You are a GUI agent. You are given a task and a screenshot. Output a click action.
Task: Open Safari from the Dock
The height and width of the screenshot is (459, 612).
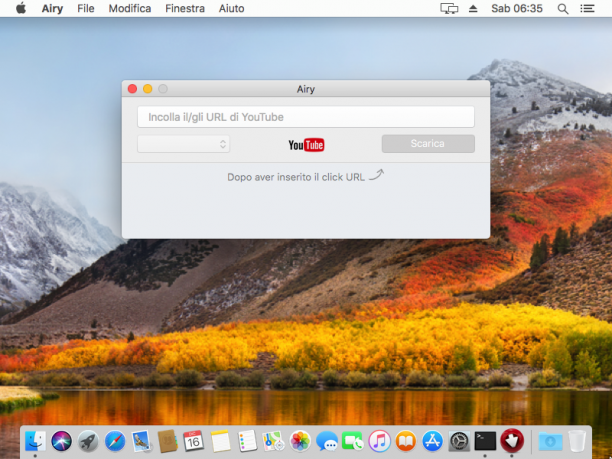[115, 441]
